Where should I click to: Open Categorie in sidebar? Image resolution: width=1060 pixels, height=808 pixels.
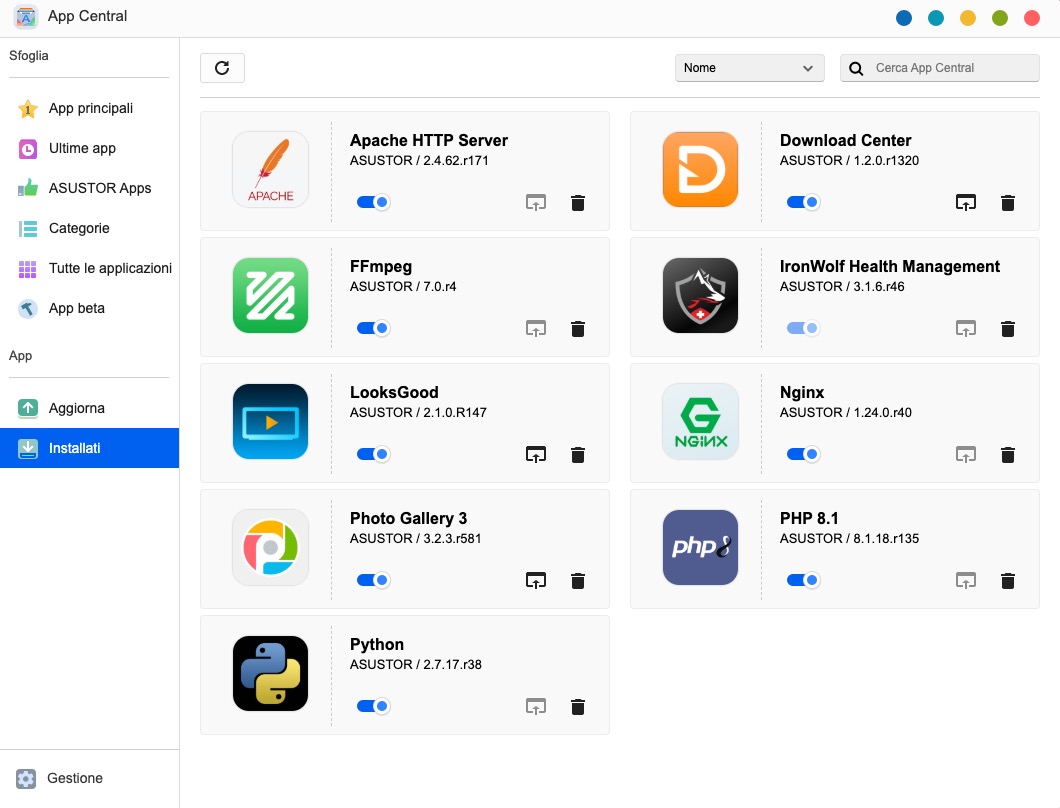(89, 228)
